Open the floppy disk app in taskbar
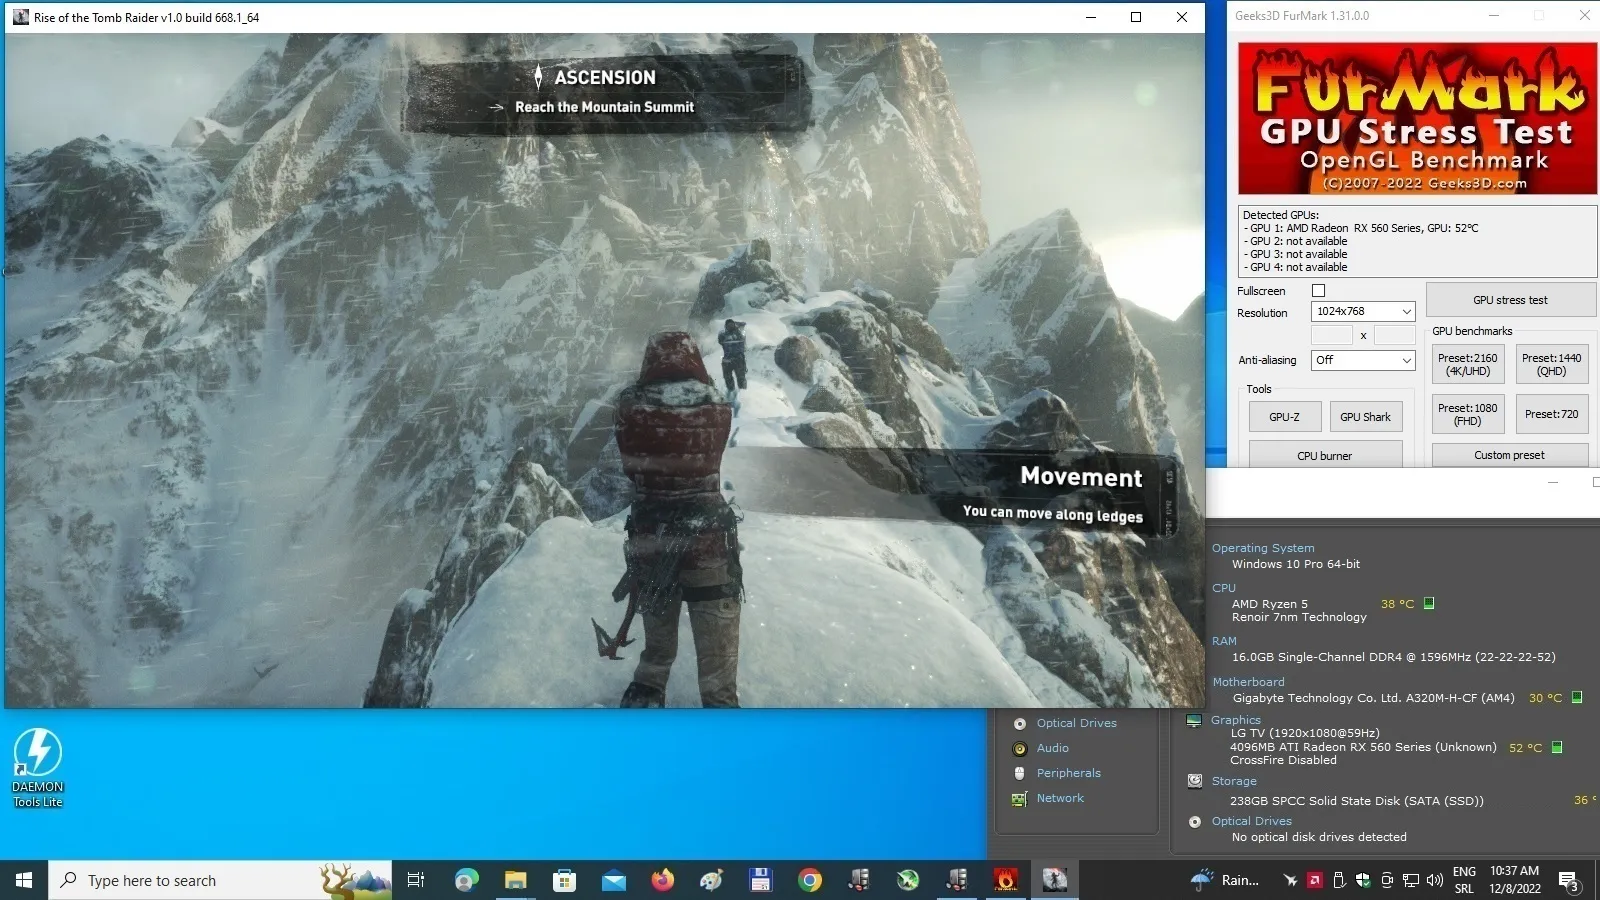This screenshot has width=1600, height=900. [x=761, y=880]
